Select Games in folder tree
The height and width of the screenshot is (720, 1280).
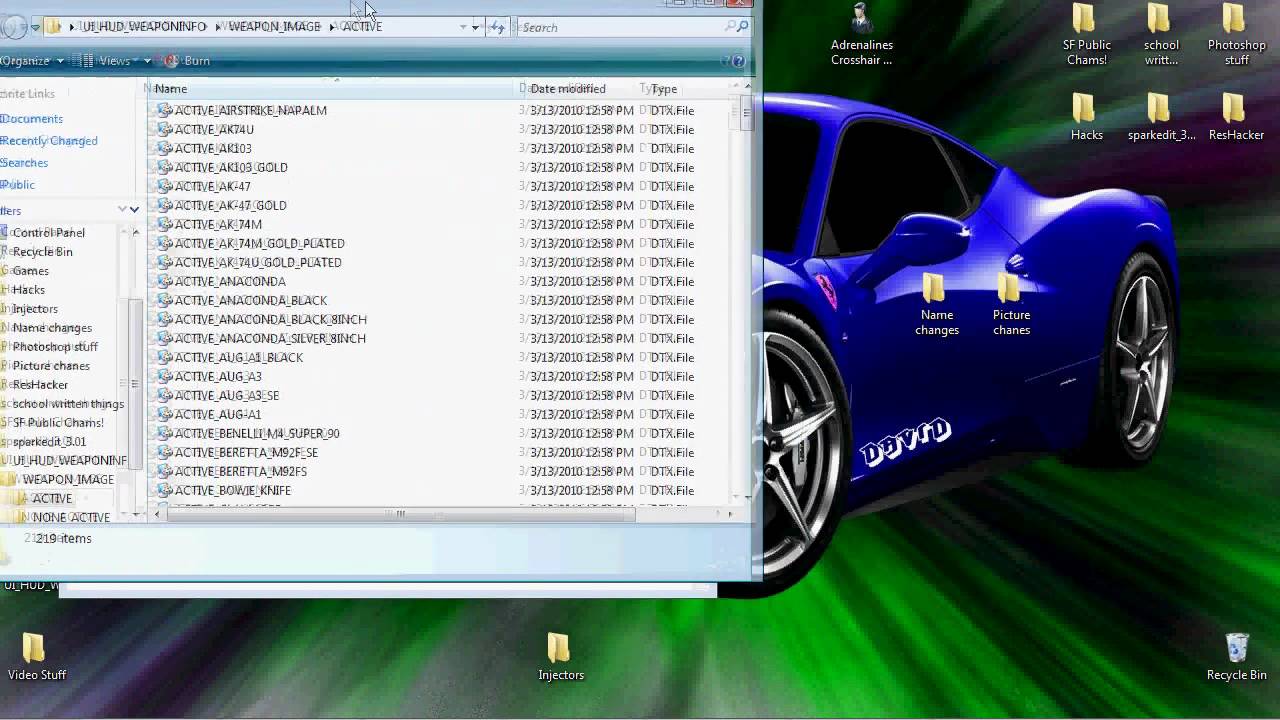click(30, 271)
